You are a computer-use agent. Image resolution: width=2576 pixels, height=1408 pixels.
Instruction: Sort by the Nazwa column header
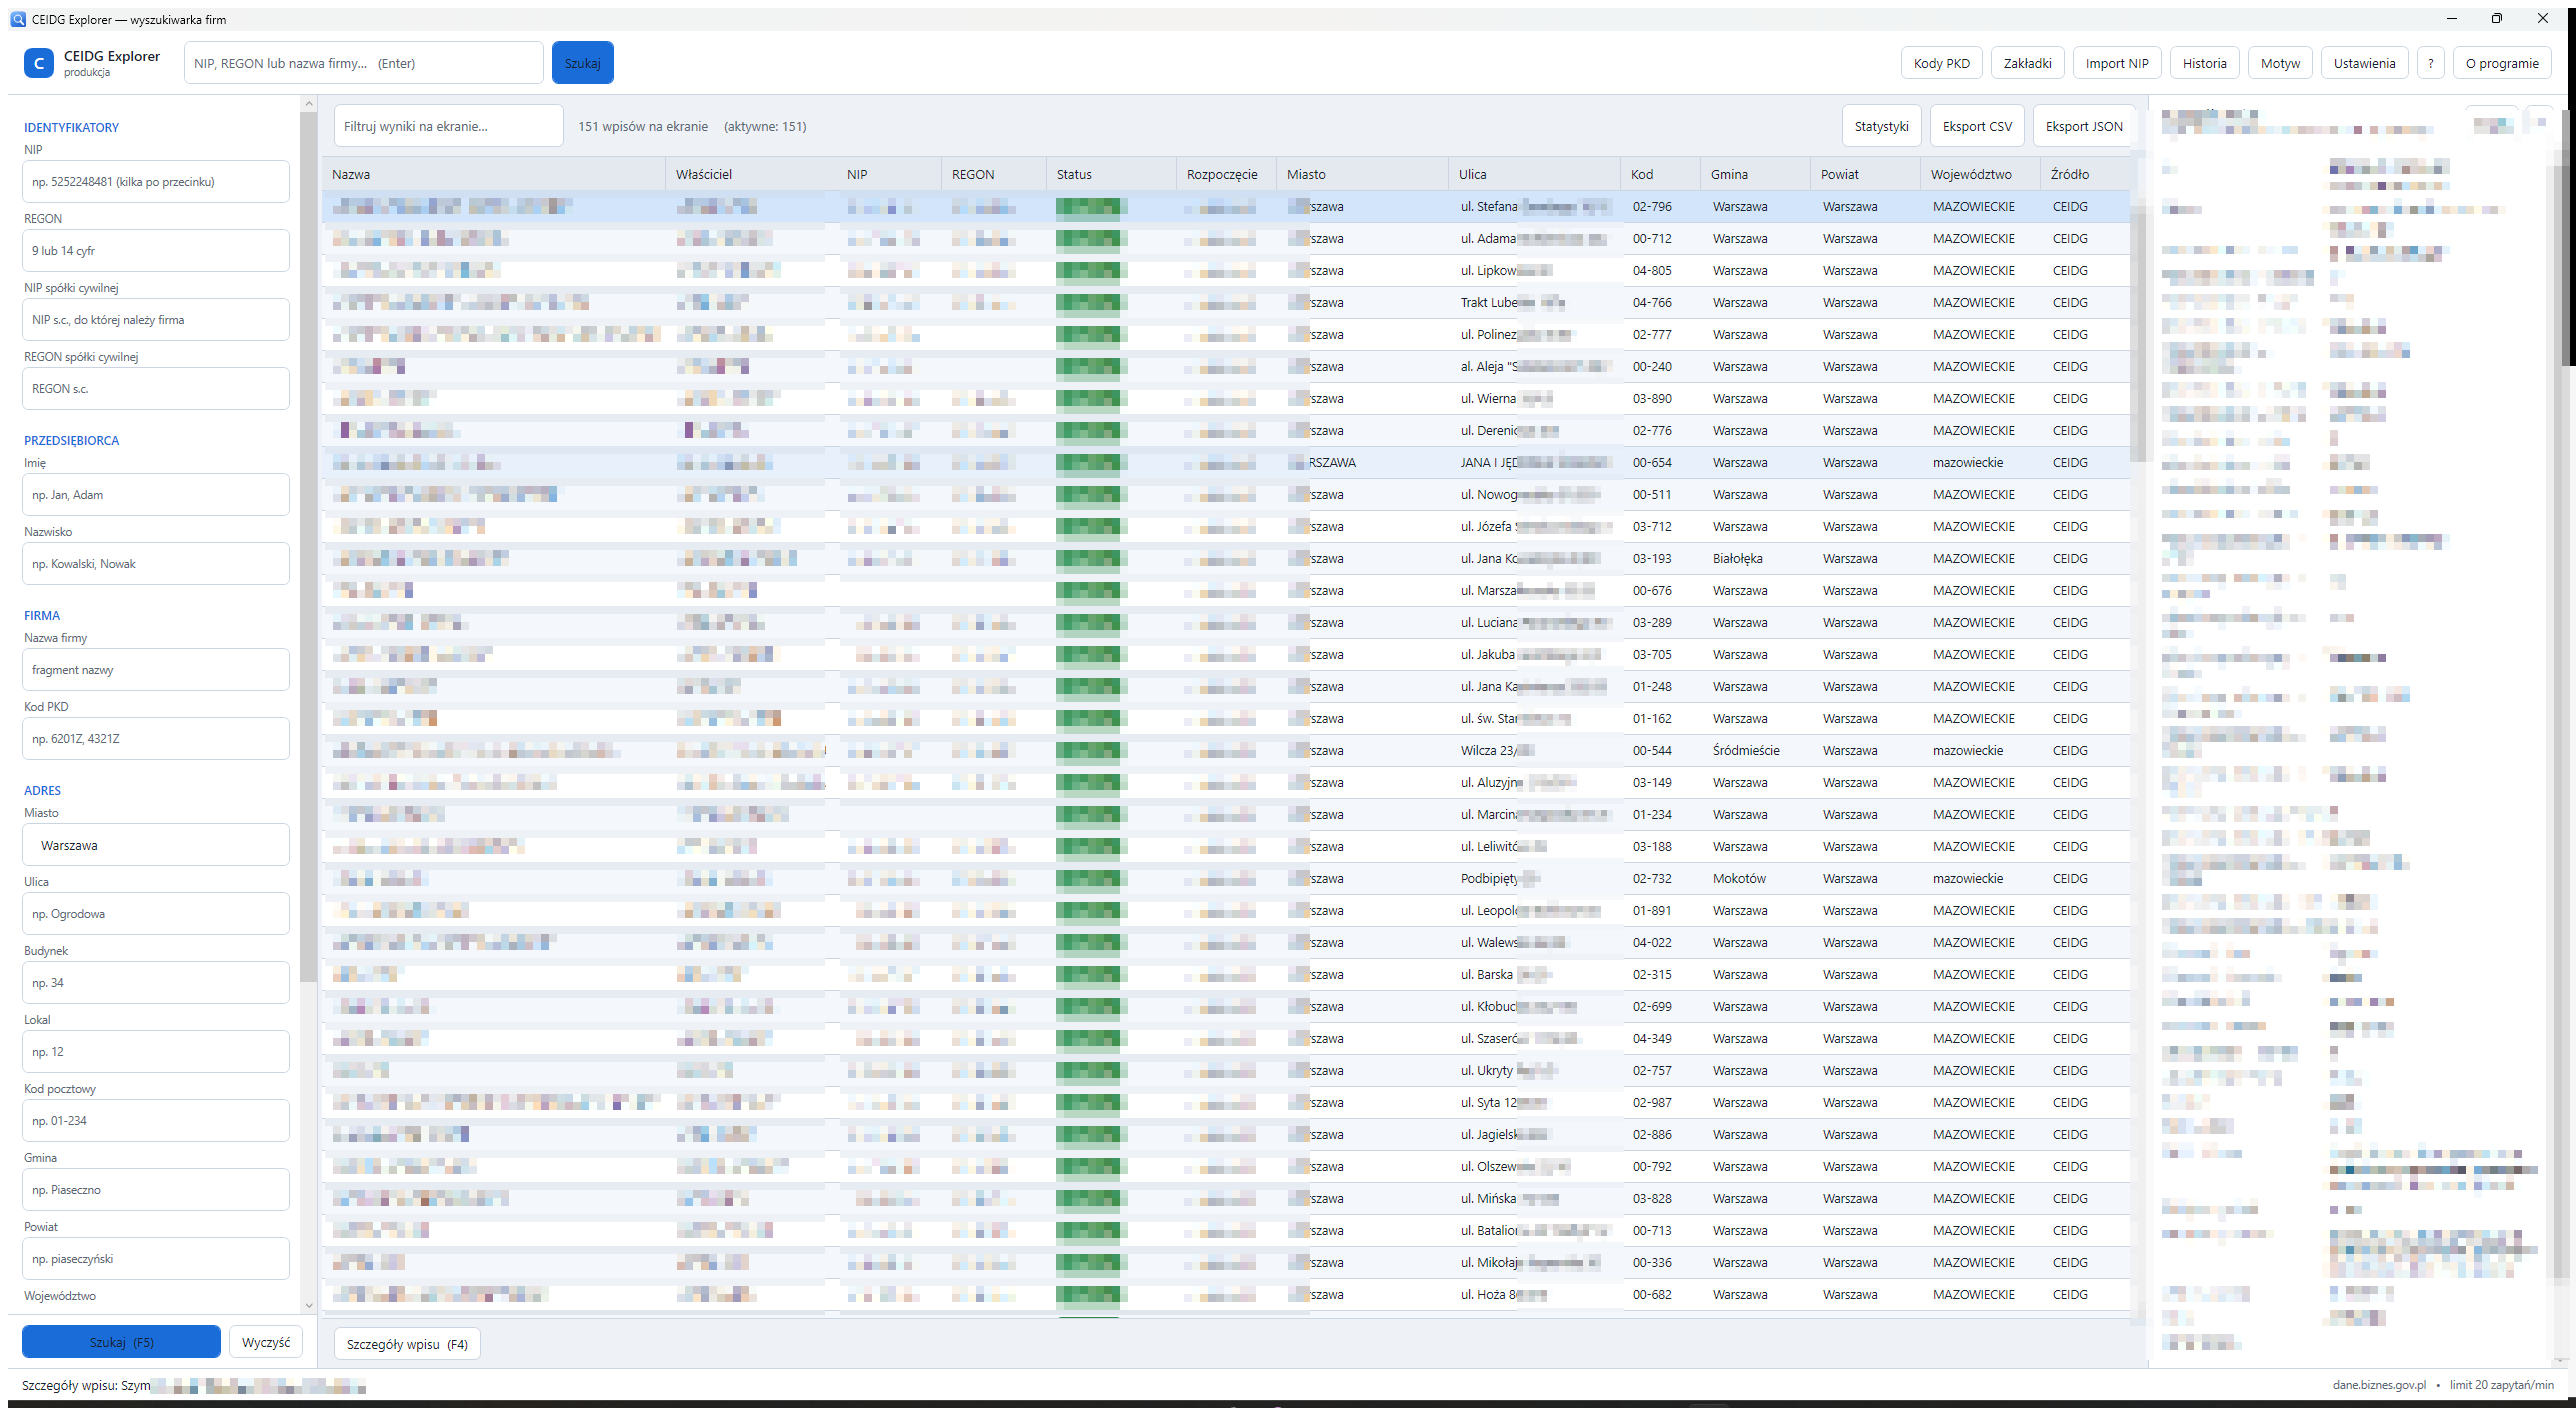(x=494, y=174)
